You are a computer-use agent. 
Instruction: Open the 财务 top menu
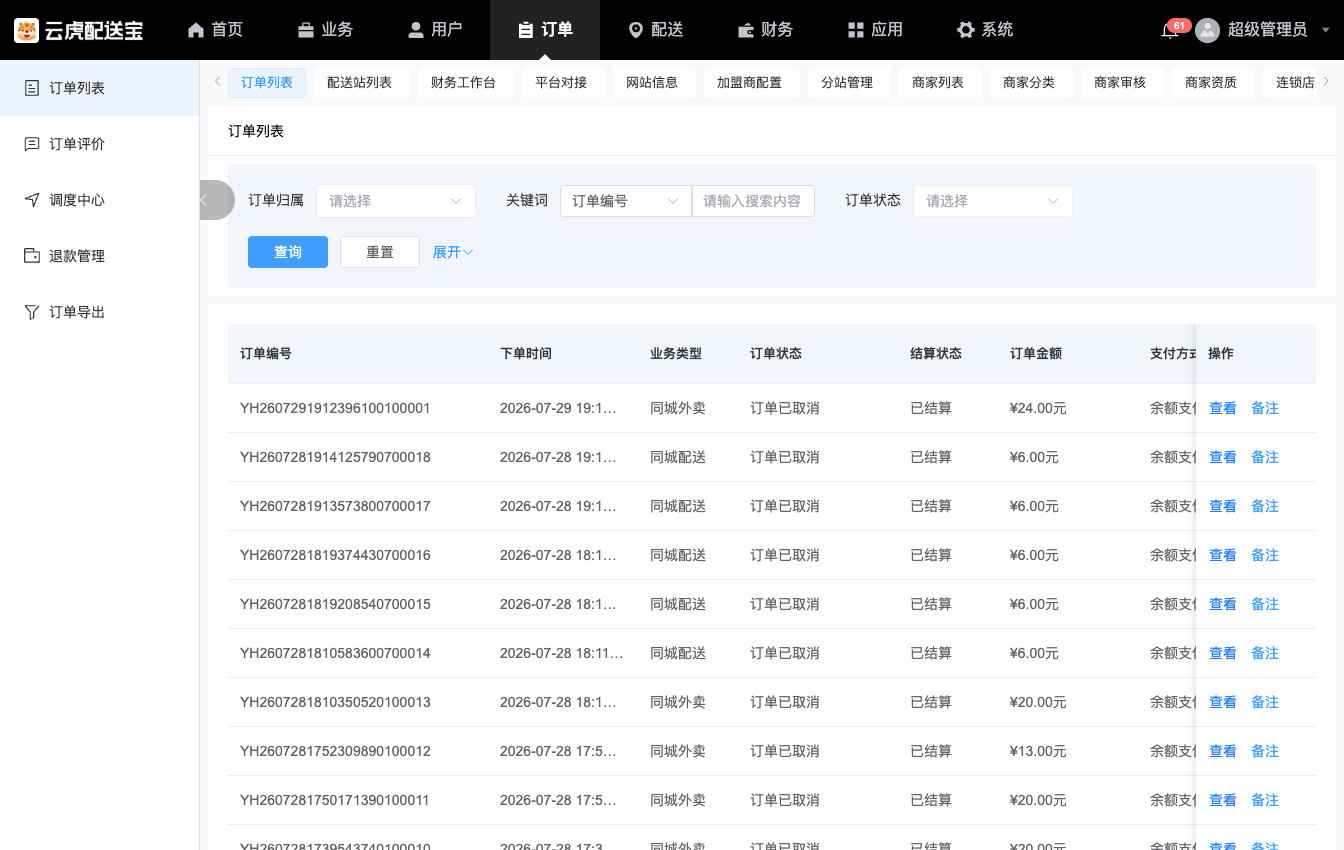765,30
